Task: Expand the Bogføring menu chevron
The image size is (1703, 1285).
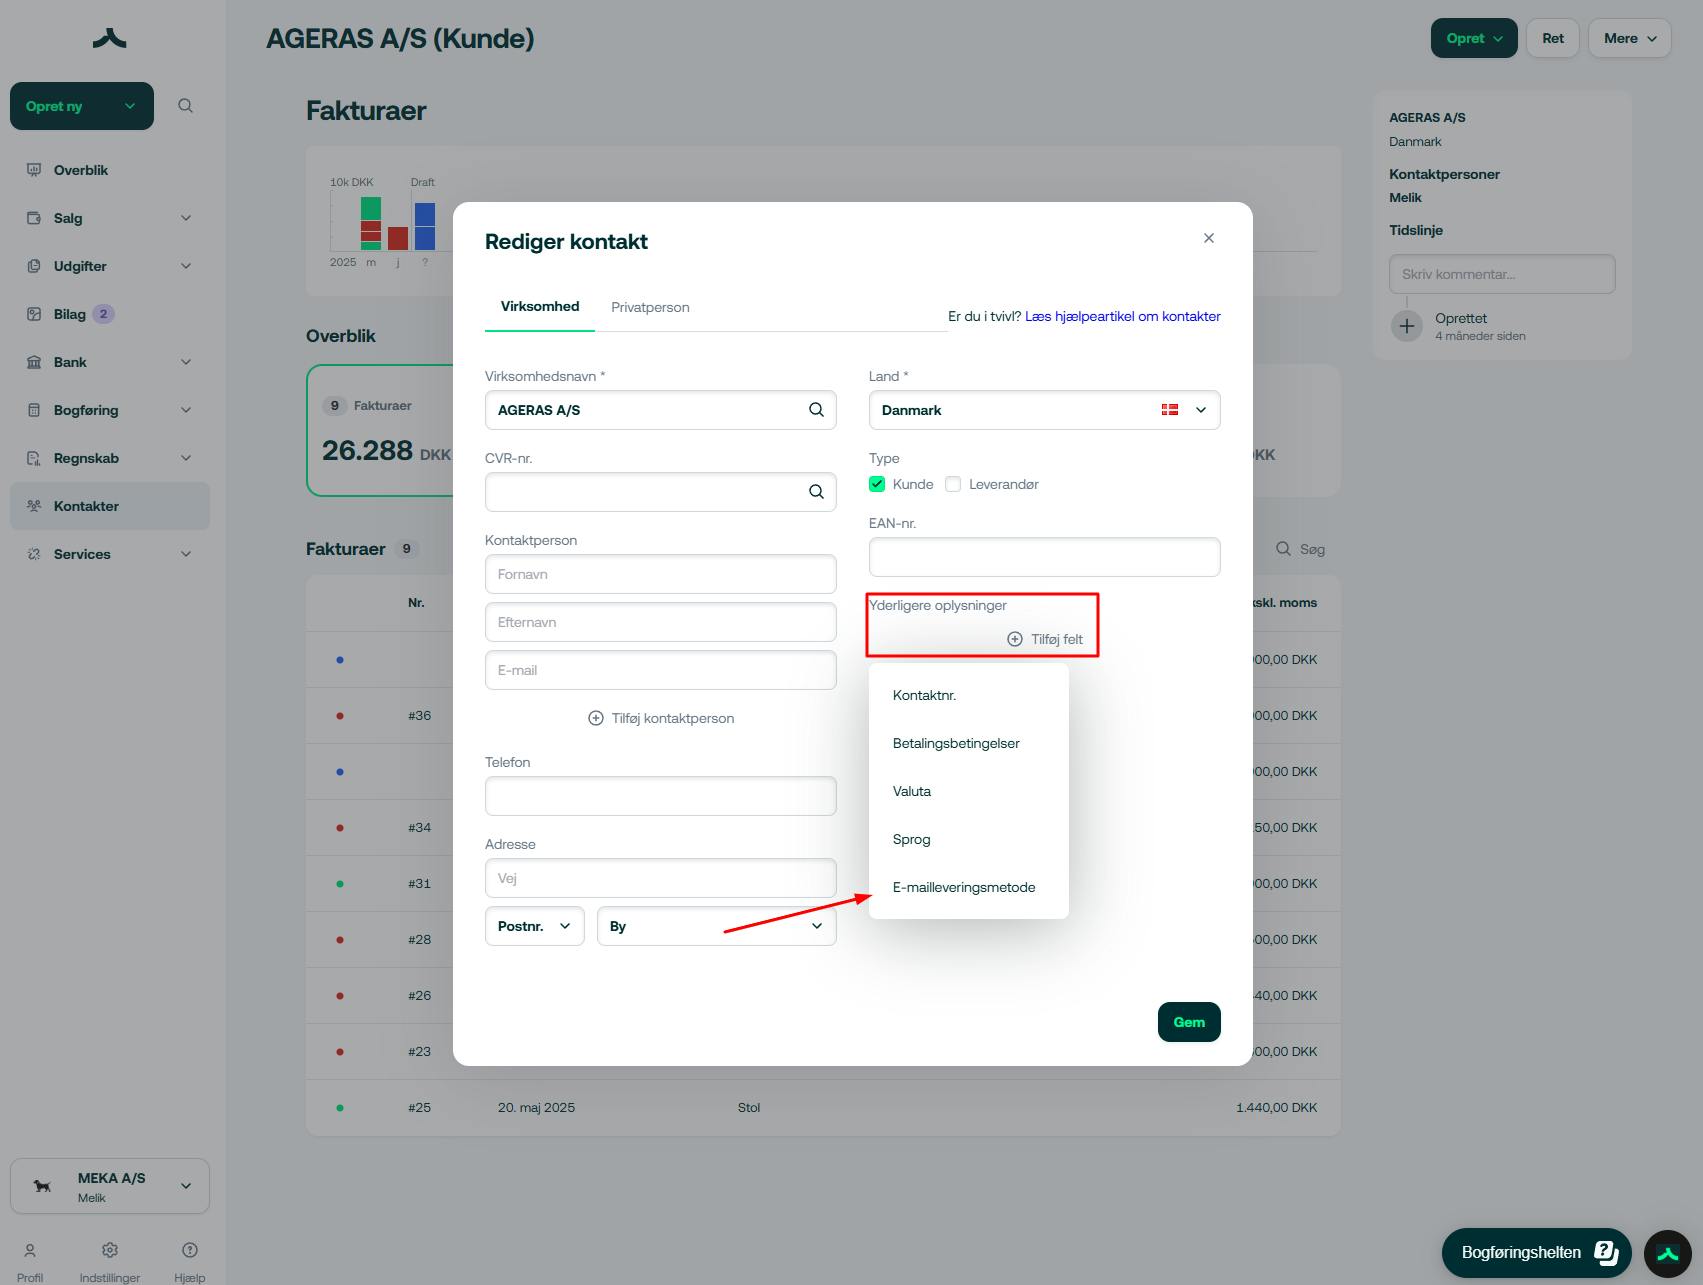Action: click(186, 410)
